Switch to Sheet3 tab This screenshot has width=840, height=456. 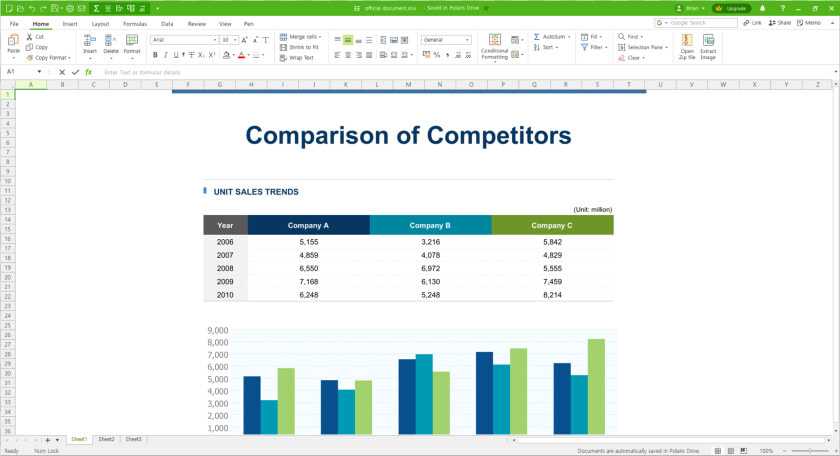(133, 439)
